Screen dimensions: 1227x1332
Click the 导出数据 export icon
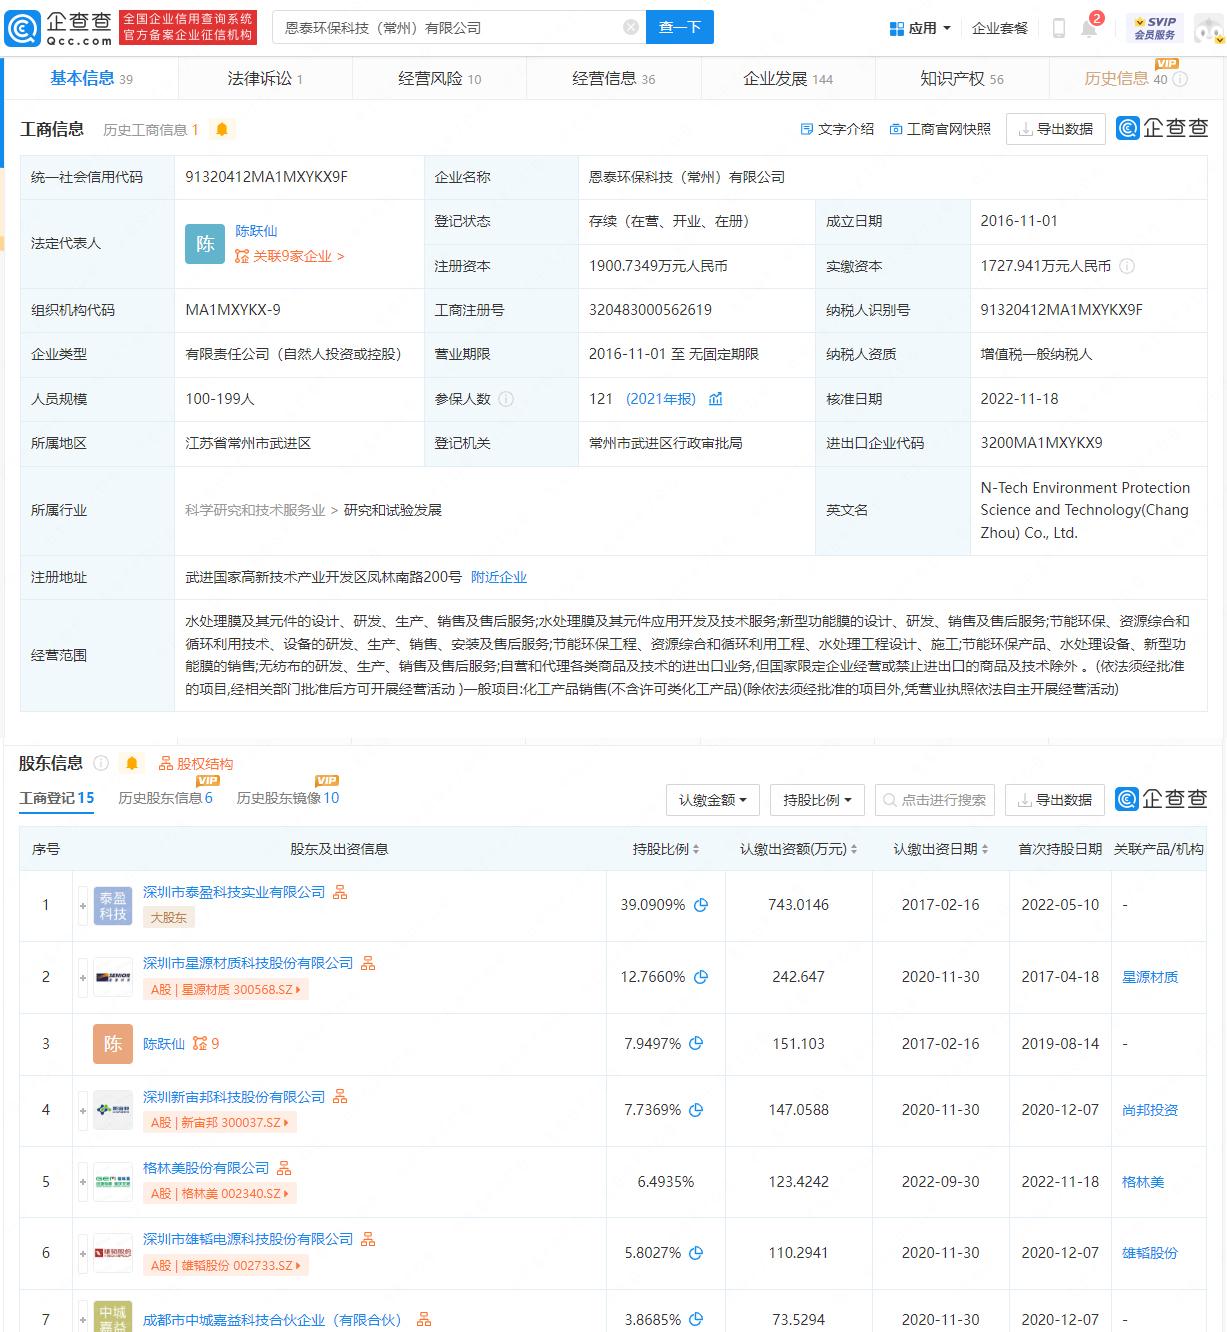point(1055,128)
